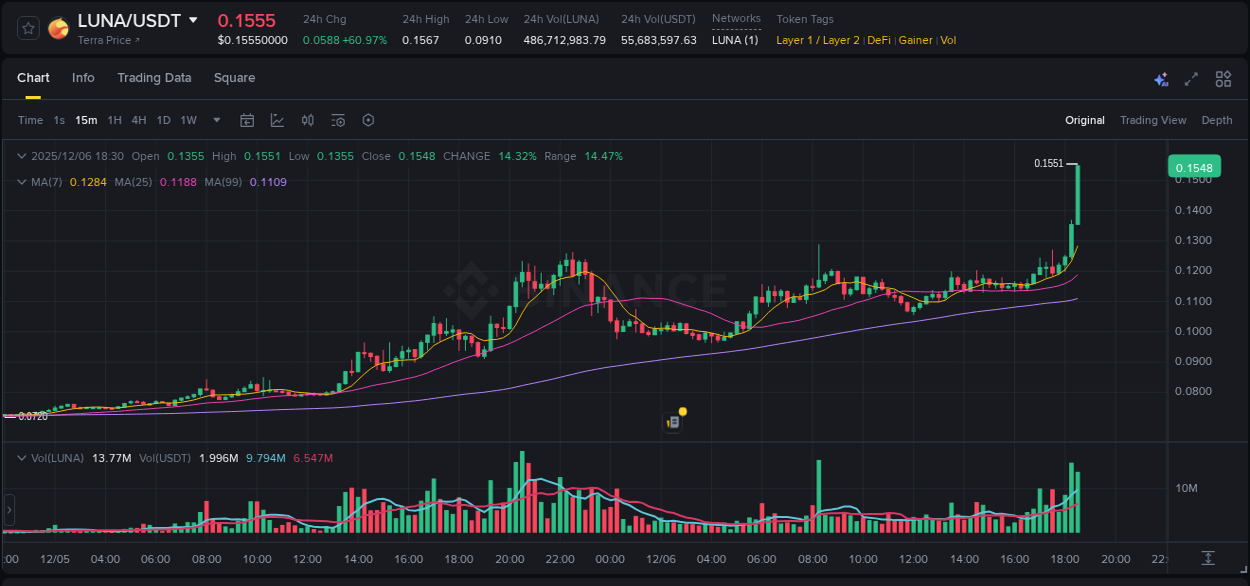Open chart settings via the hexagon icon
The image size is (1250, 586).
click(368, 120)
